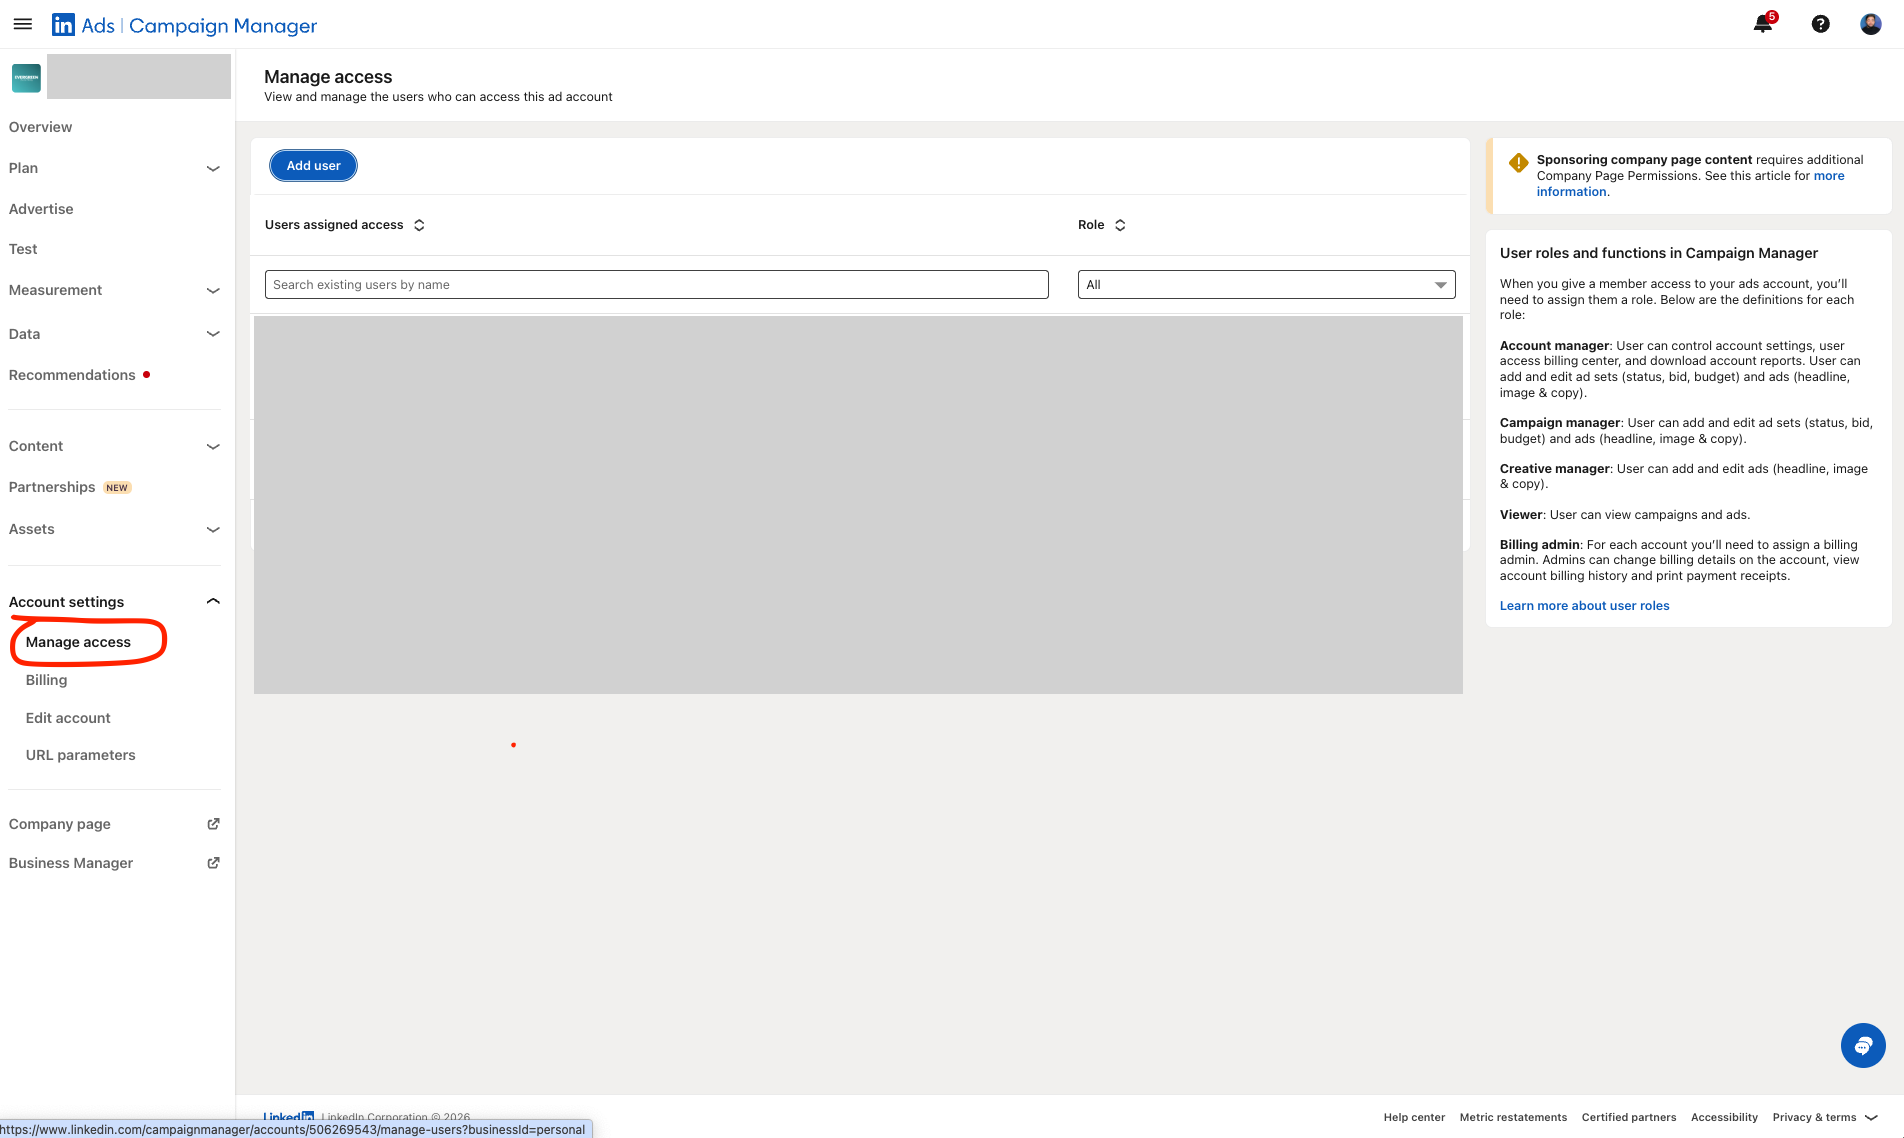Open Business Manager external link icon
Image resolution: width=1904 pixels, height=1138 pixels.
click(213, 863)
